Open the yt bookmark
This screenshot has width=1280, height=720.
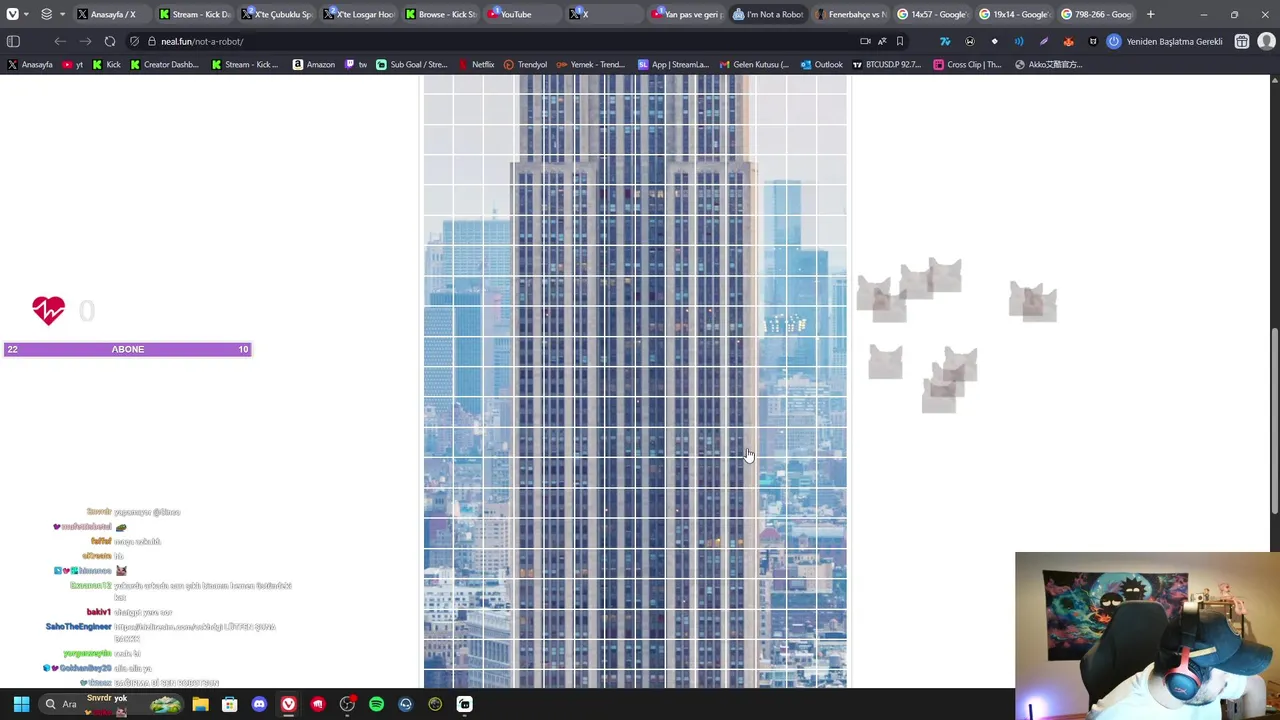[73, 64]
